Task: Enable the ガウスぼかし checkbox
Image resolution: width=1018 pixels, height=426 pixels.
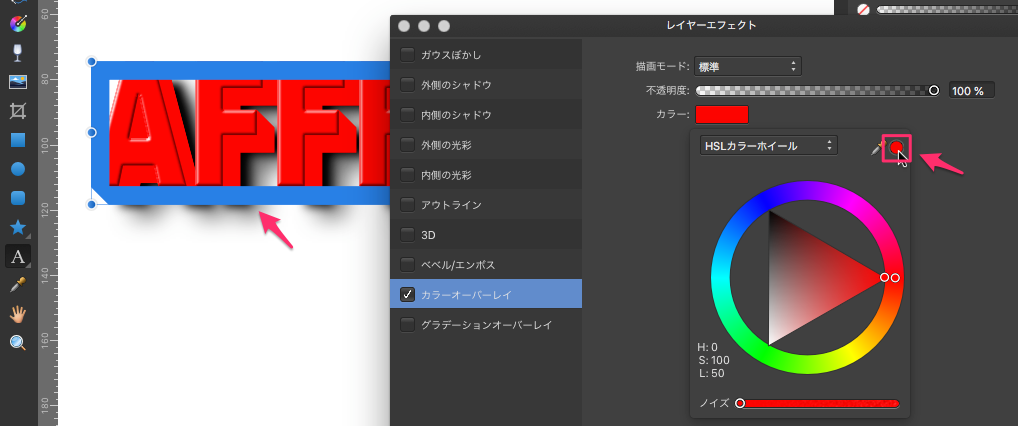Action: tap(408, 54)
